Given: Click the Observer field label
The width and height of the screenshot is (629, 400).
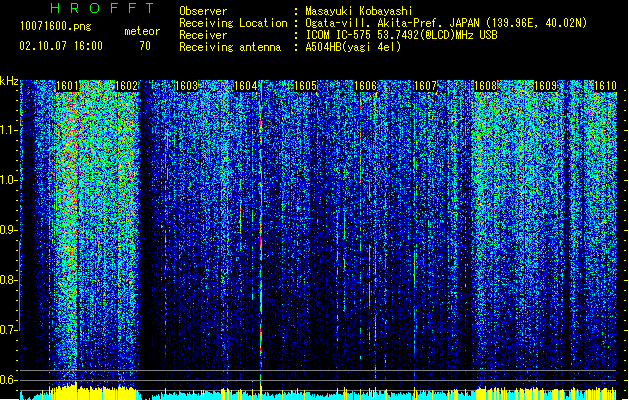Looking at the screenshot, I should pos(203,11).
